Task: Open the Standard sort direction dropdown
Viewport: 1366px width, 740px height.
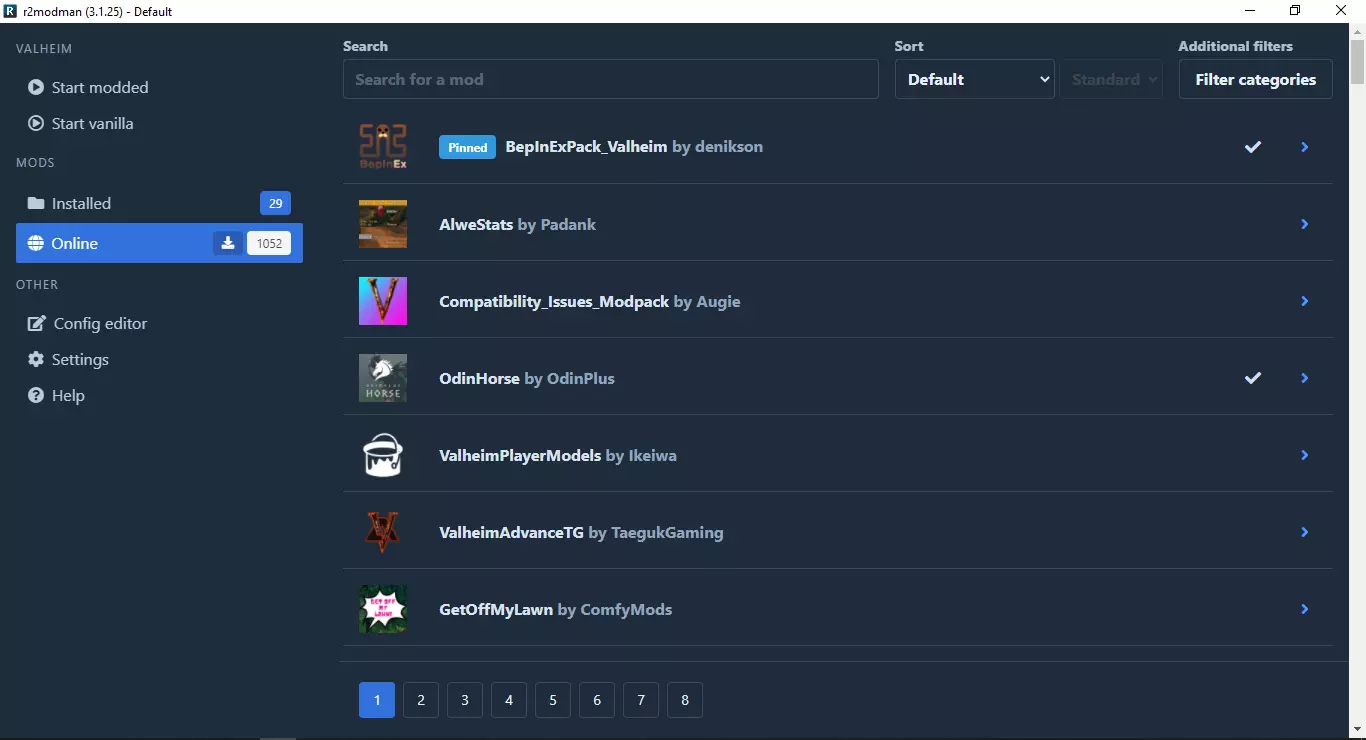Action: (1113, 79)
